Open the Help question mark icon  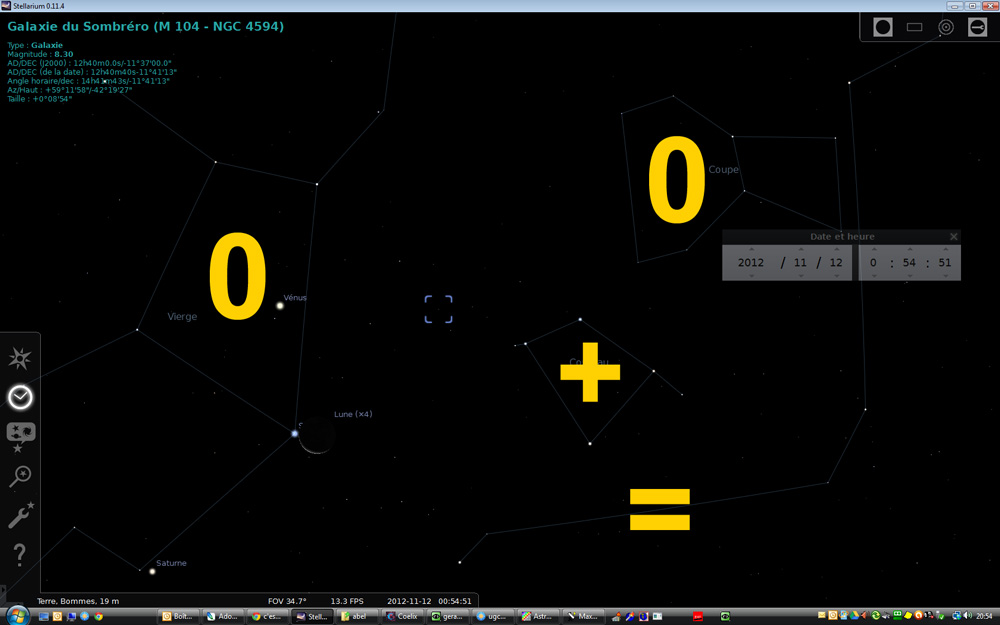(x=20, y=554)
